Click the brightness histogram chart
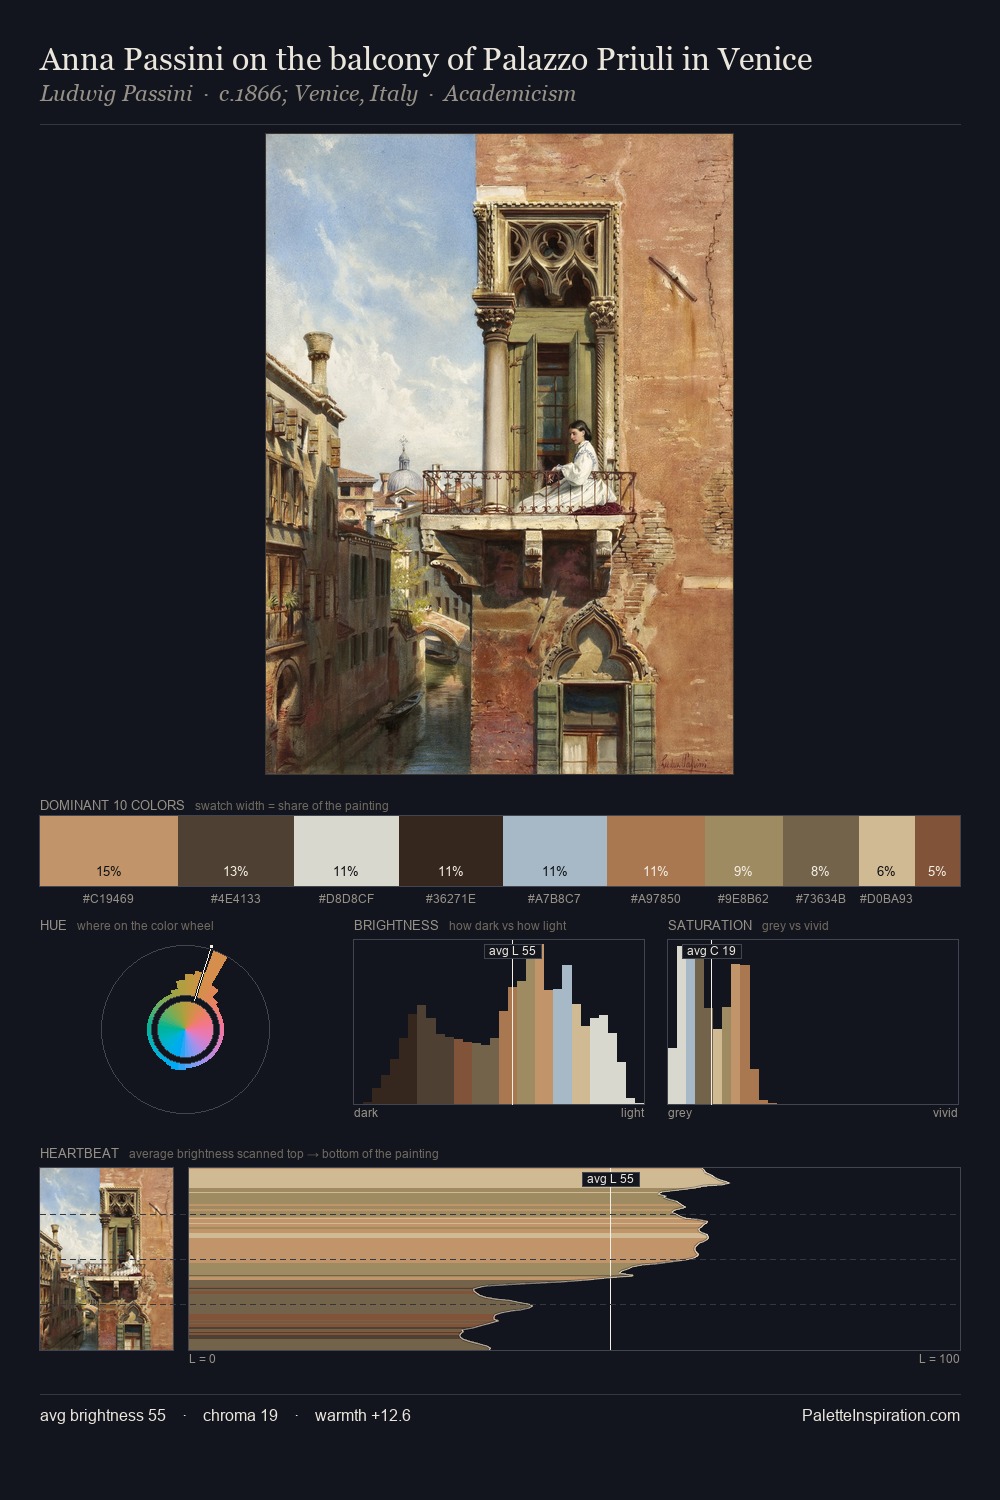The image size is (1000, 1500). 499,1022
